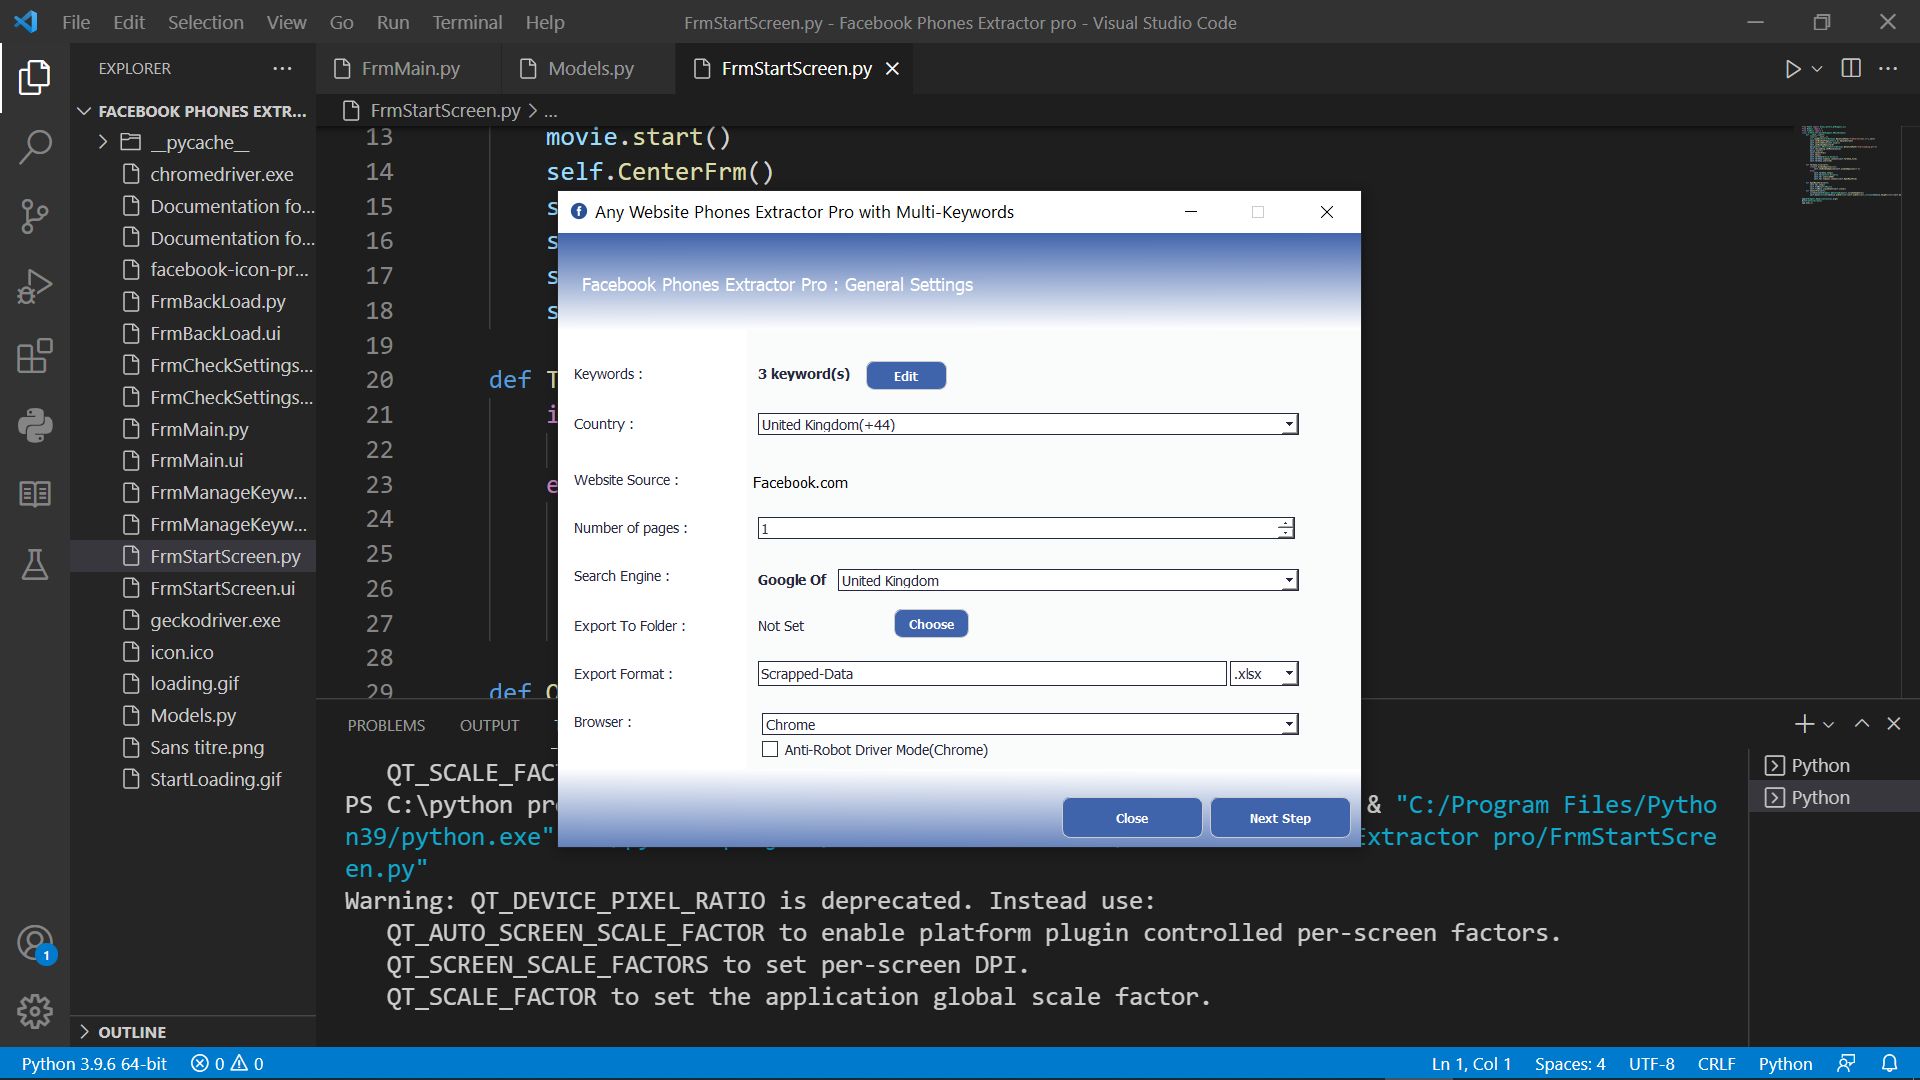Viewport: 1920px width, 1080px height.
Task: Enable Anti-Robot Driver Mode(Chrome) checkbox
Action: click(770, 750)
